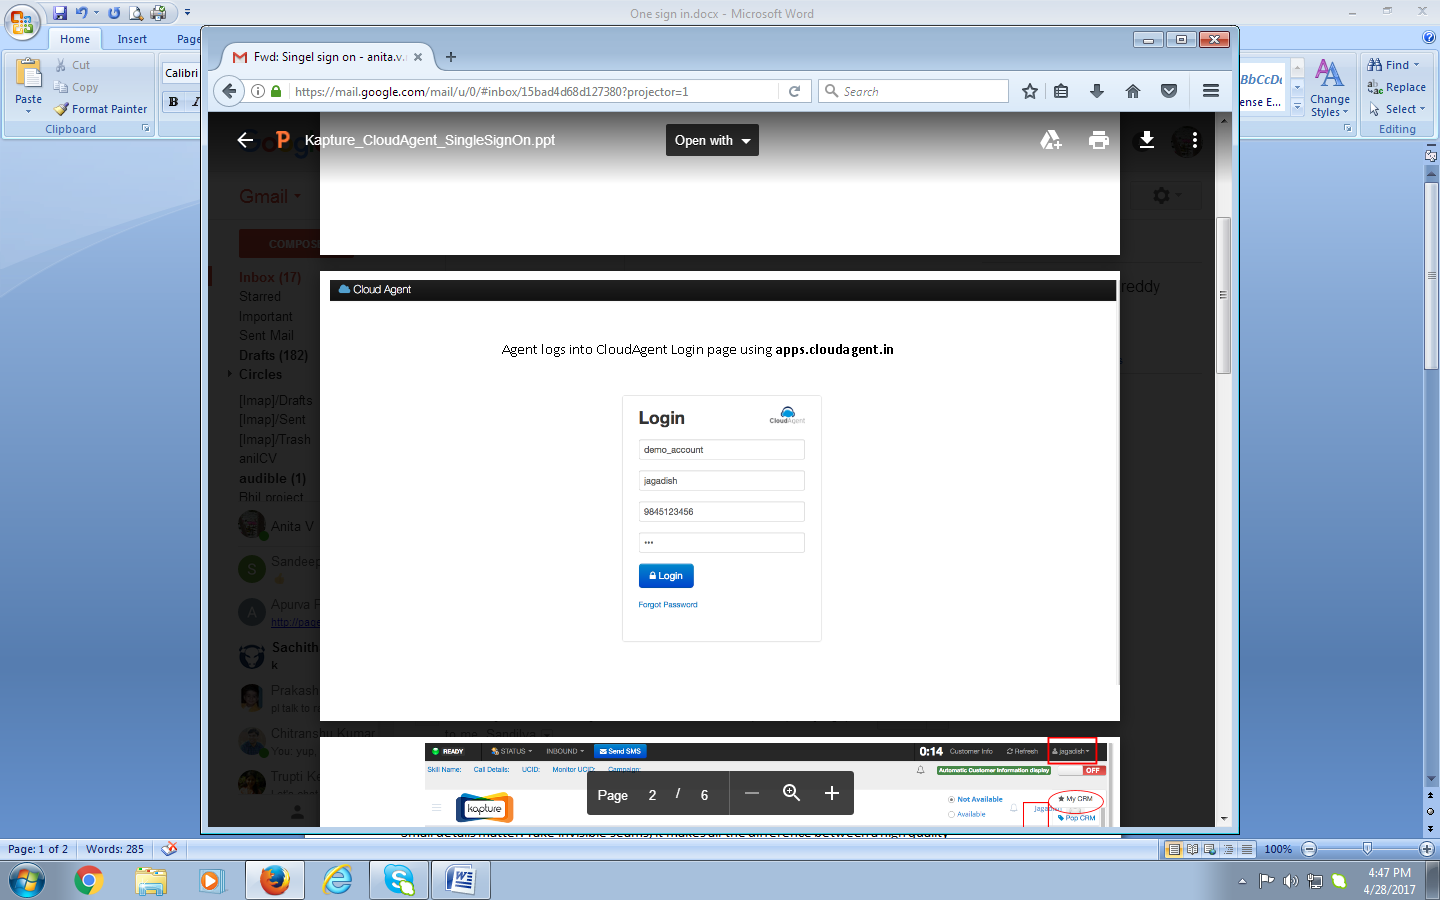
Task: Click zoom out minus in Word
Action: (x=1309, y=849)
